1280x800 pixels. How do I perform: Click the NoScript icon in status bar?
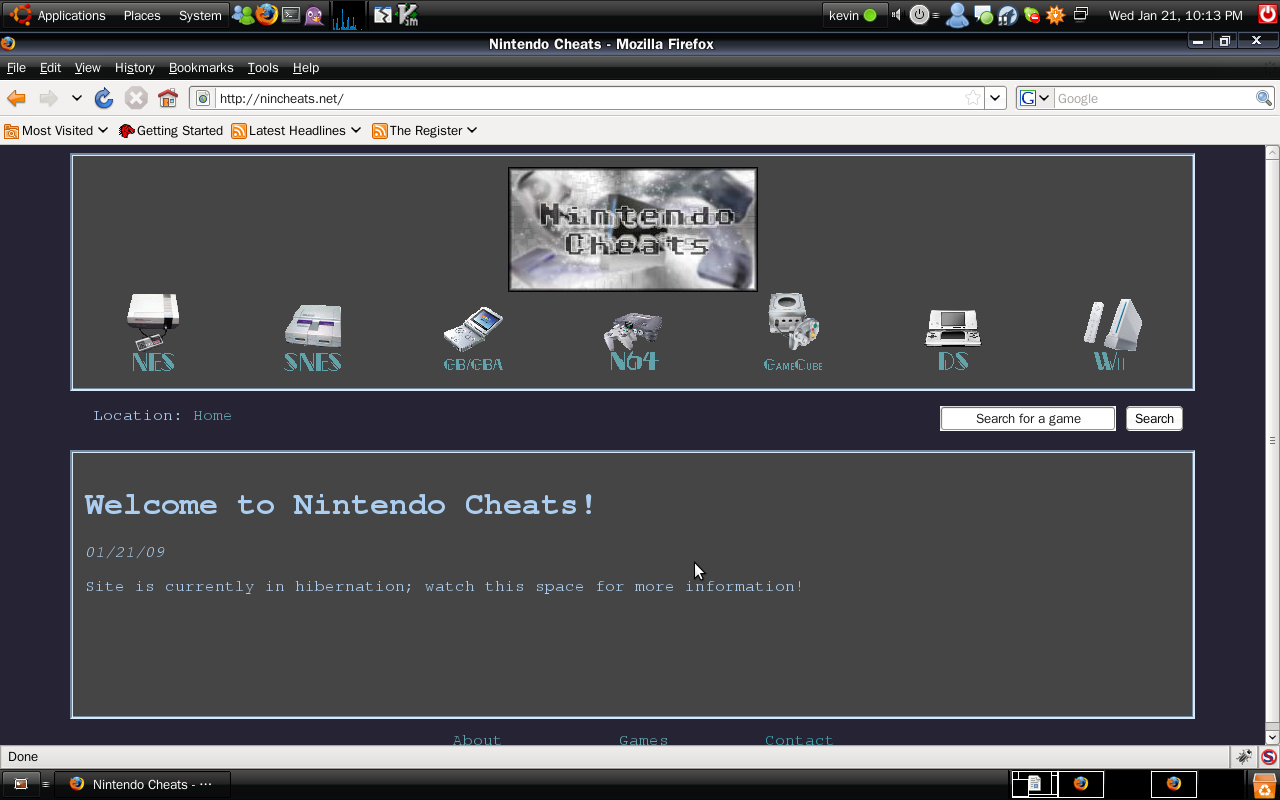(x=1268, y=757)
